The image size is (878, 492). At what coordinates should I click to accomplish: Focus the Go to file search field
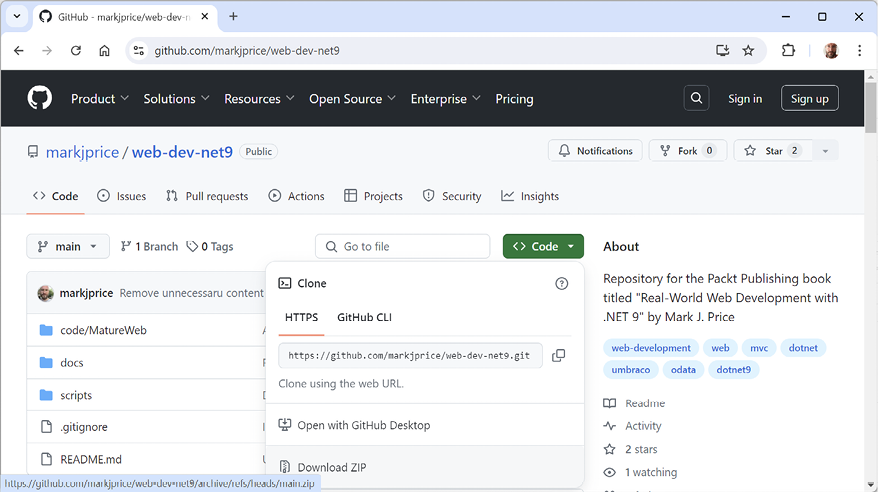[x=403, y=246]
